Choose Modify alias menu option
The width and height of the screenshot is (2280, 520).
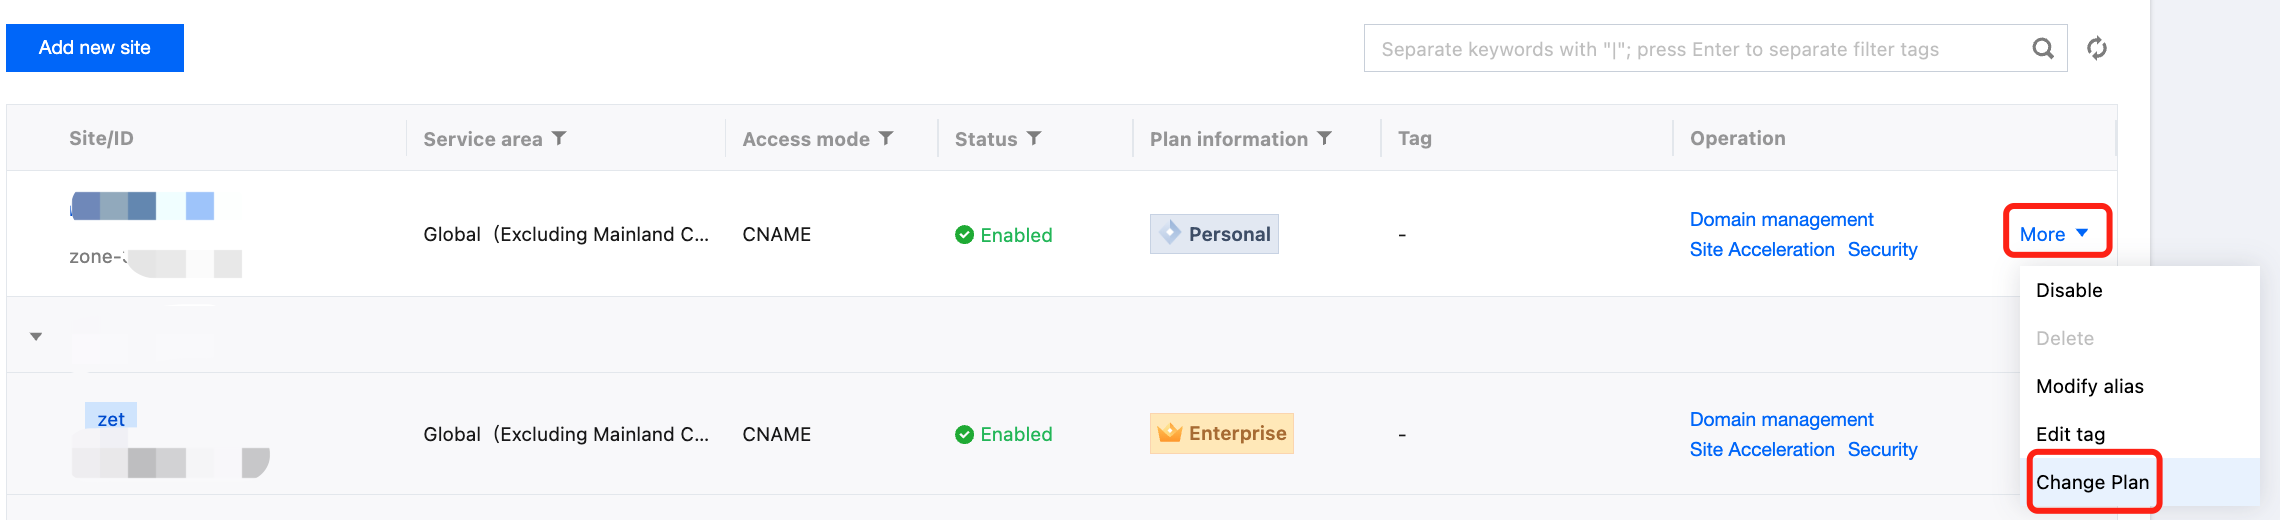(2089, 386)
